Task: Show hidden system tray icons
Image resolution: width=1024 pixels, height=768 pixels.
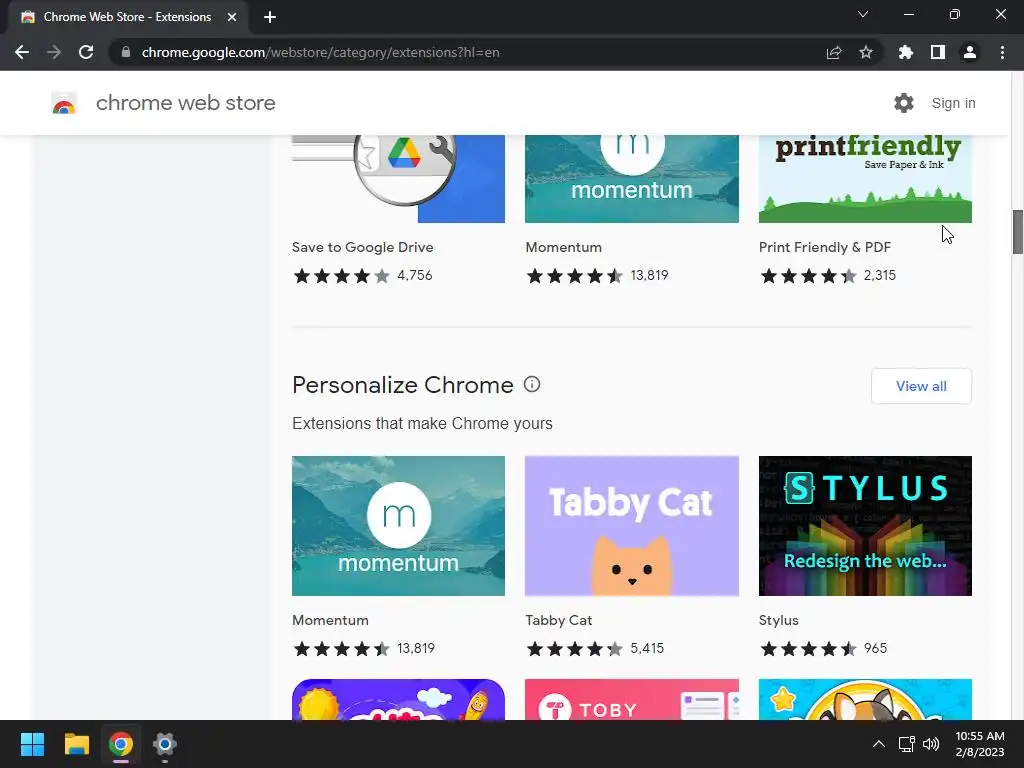Action: [879, 744]
